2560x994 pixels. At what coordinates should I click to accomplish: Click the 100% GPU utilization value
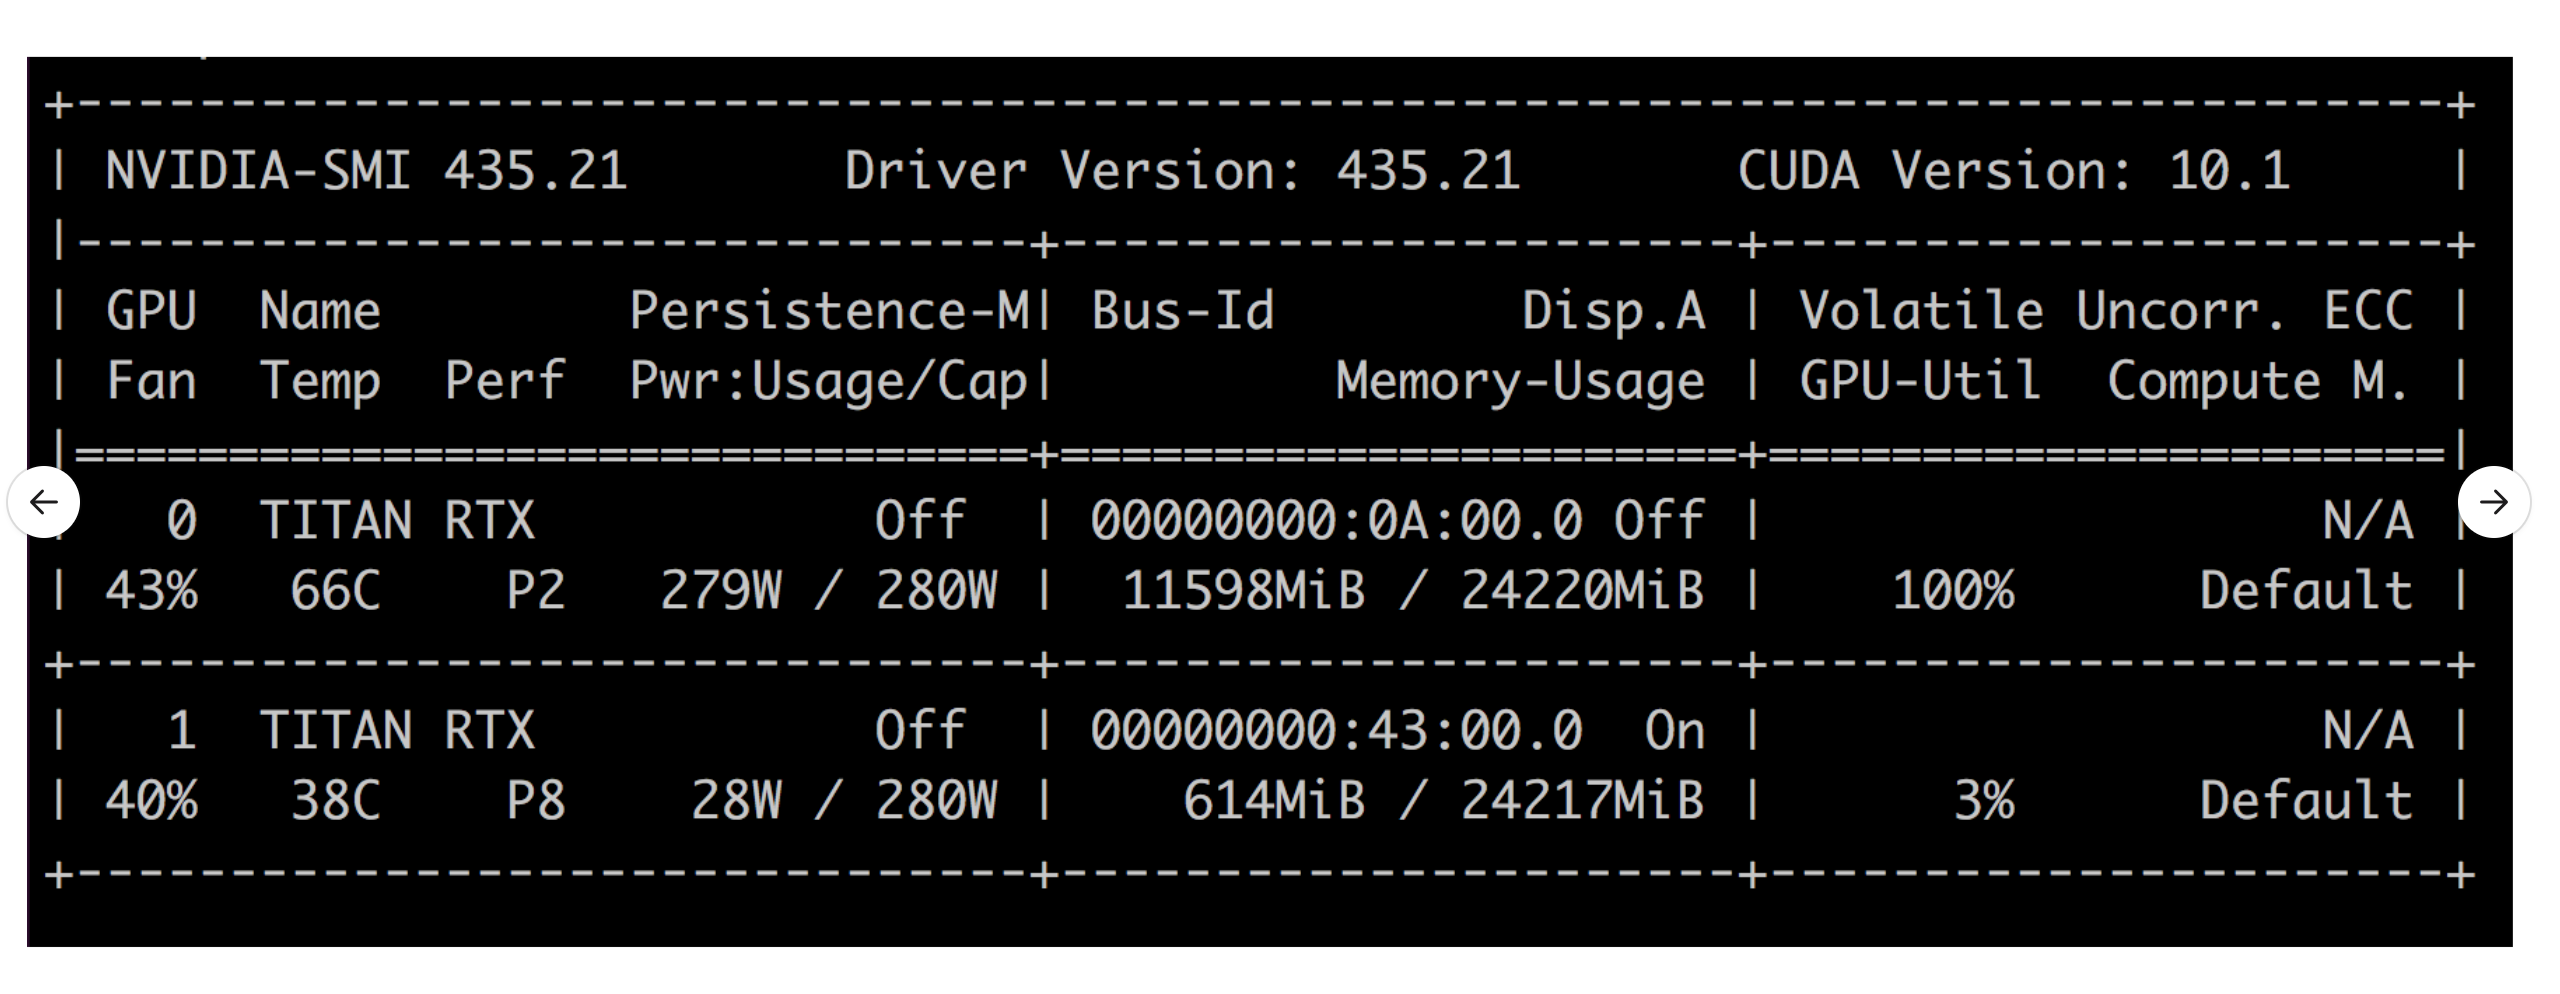pyautogui.click(x=1952, y=591)
